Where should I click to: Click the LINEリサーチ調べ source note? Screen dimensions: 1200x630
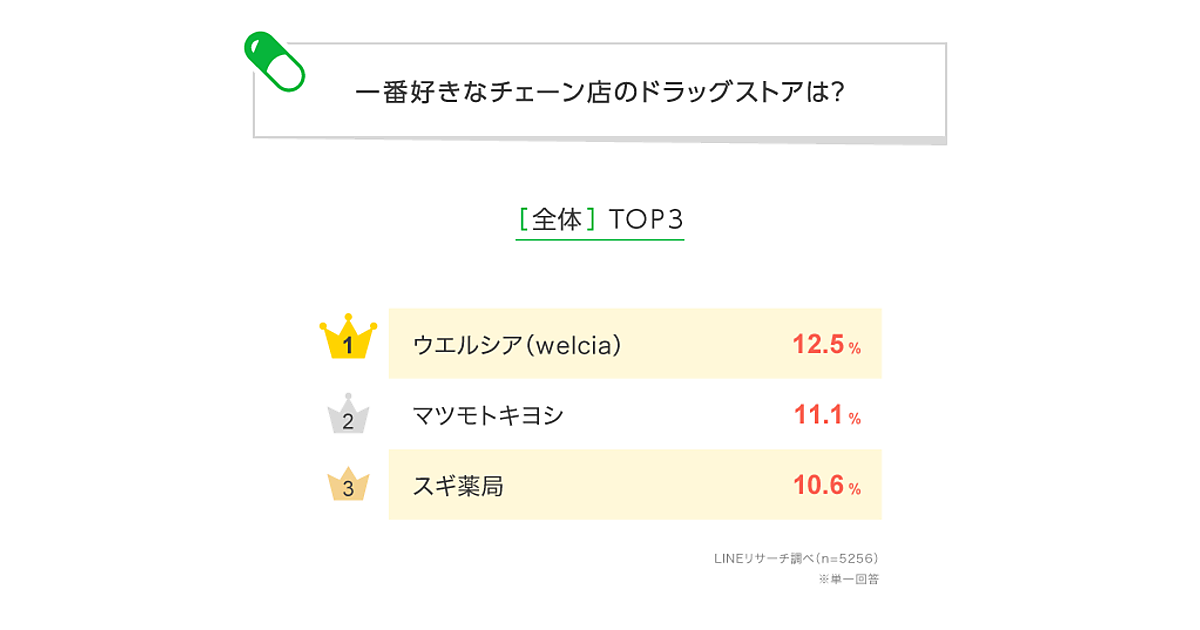[x=796, y=558]
